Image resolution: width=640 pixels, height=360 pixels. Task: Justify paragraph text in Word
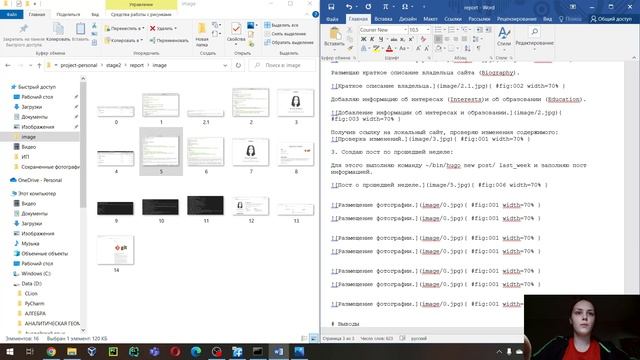[x=464, y=39]
